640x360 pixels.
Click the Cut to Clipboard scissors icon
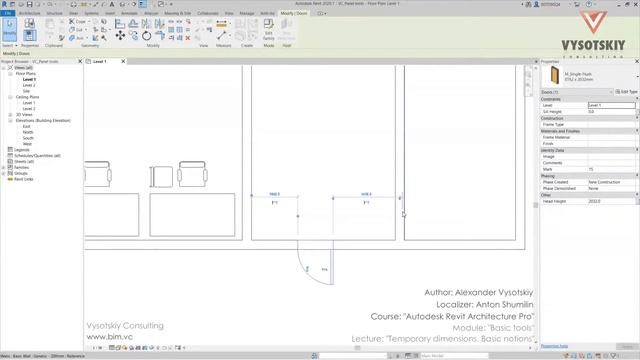tap(62, 22)
